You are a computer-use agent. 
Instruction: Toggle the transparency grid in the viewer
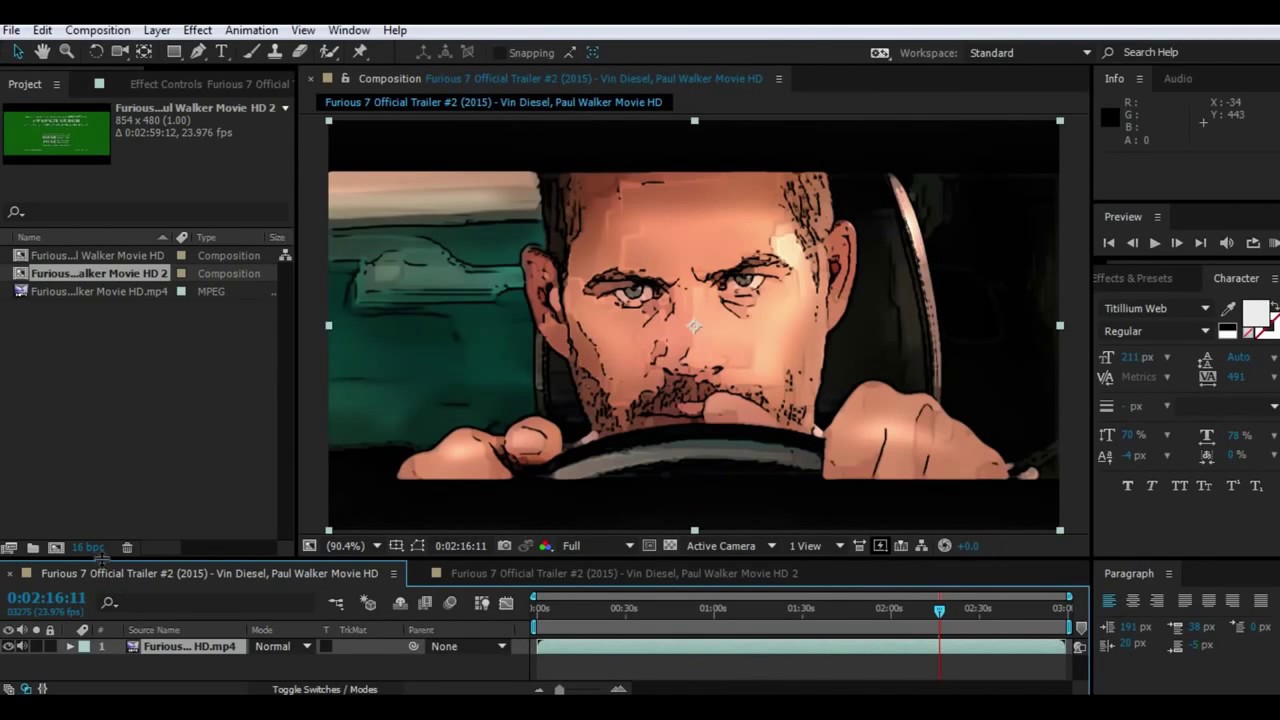point(670,546)
